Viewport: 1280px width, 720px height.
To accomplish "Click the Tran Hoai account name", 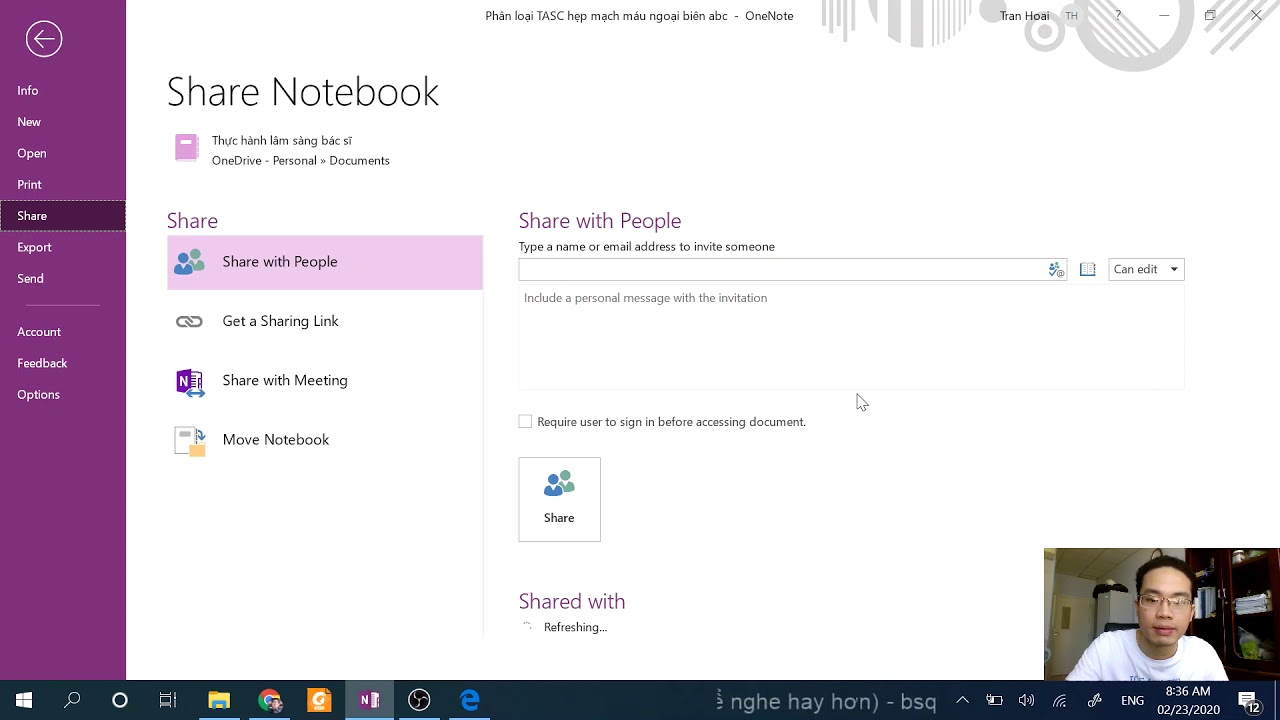I will pos(1024,16).
